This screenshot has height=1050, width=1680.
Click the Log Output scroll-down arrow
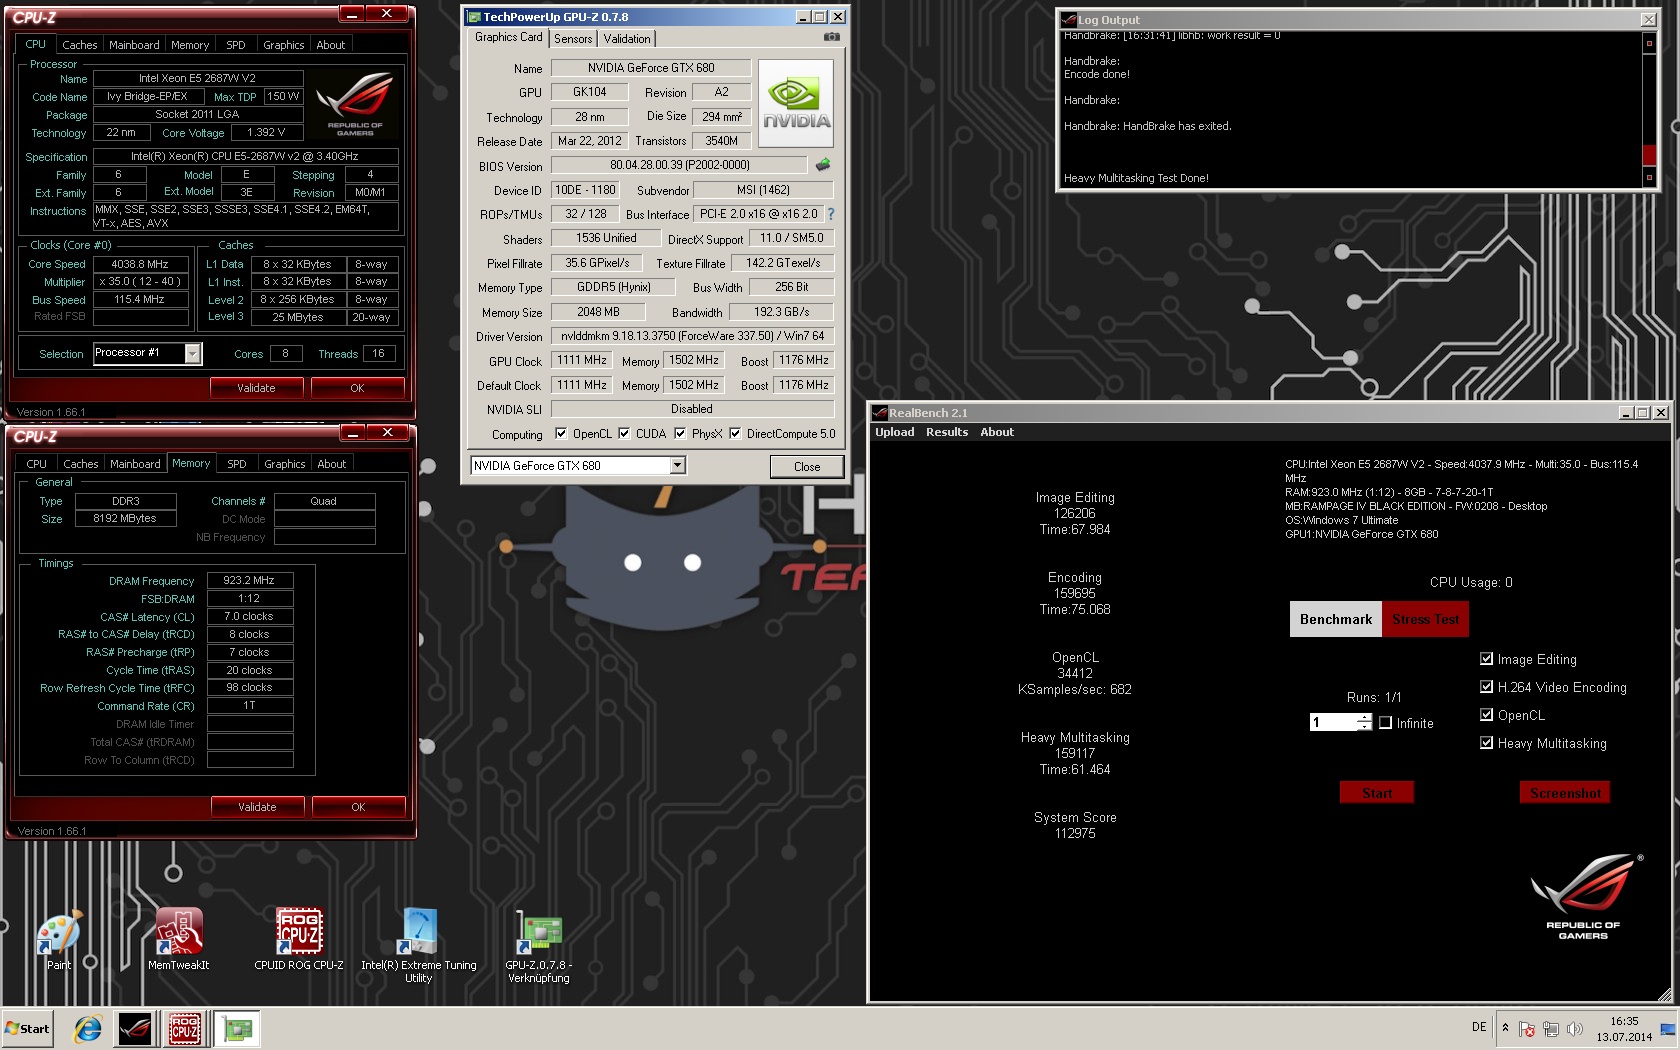(1649, 177)
